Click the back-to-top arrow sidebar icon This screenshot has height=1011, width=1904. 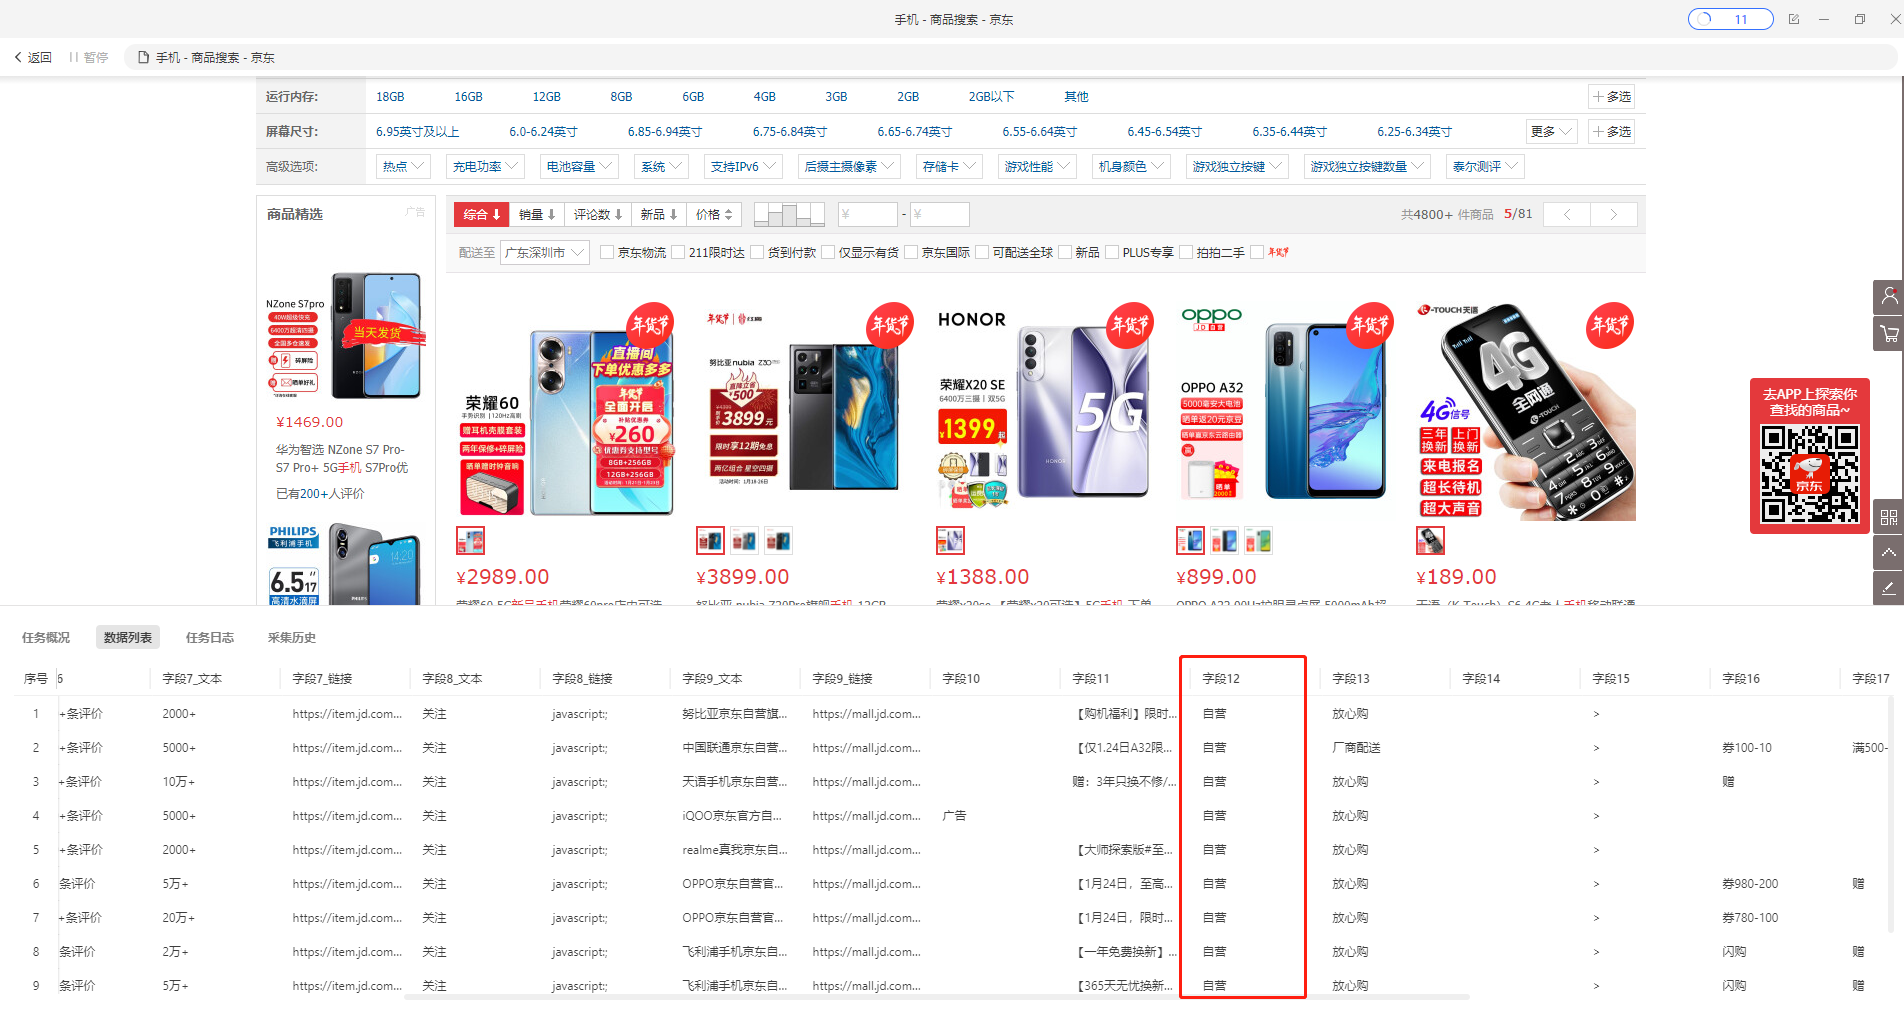1888,552
